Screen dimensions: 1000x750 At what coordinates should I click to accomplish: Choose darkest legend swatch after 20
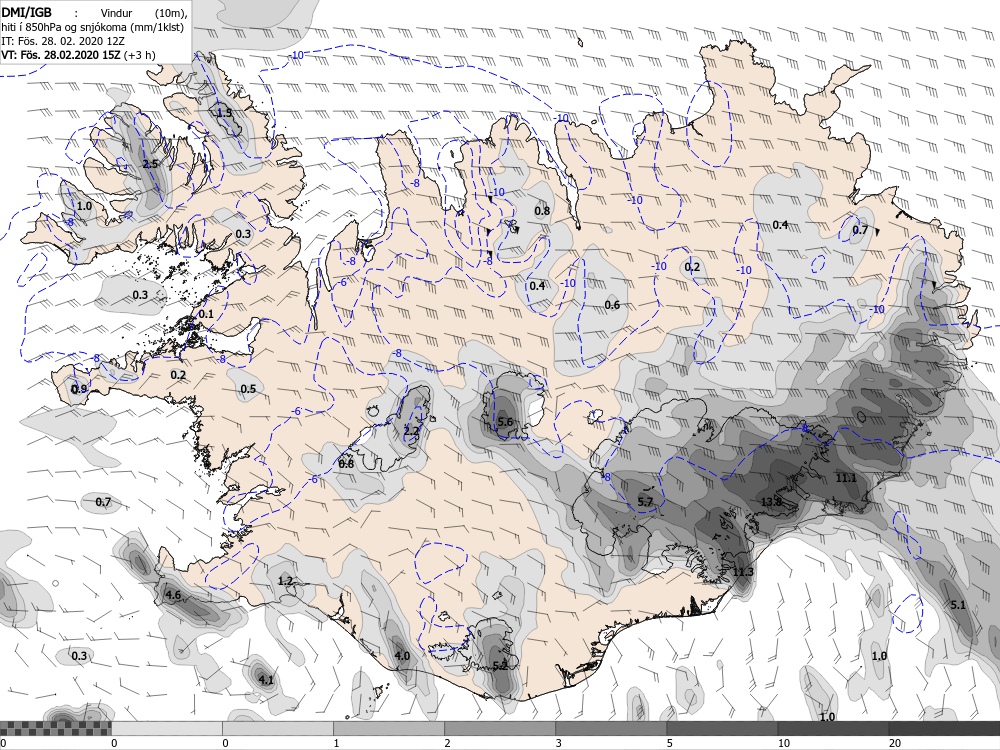coord(944,728)
